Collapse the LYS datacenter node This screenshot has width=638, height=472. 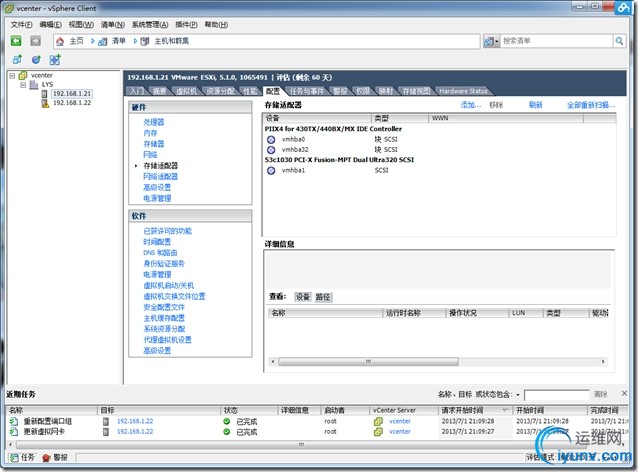point(23,85)
